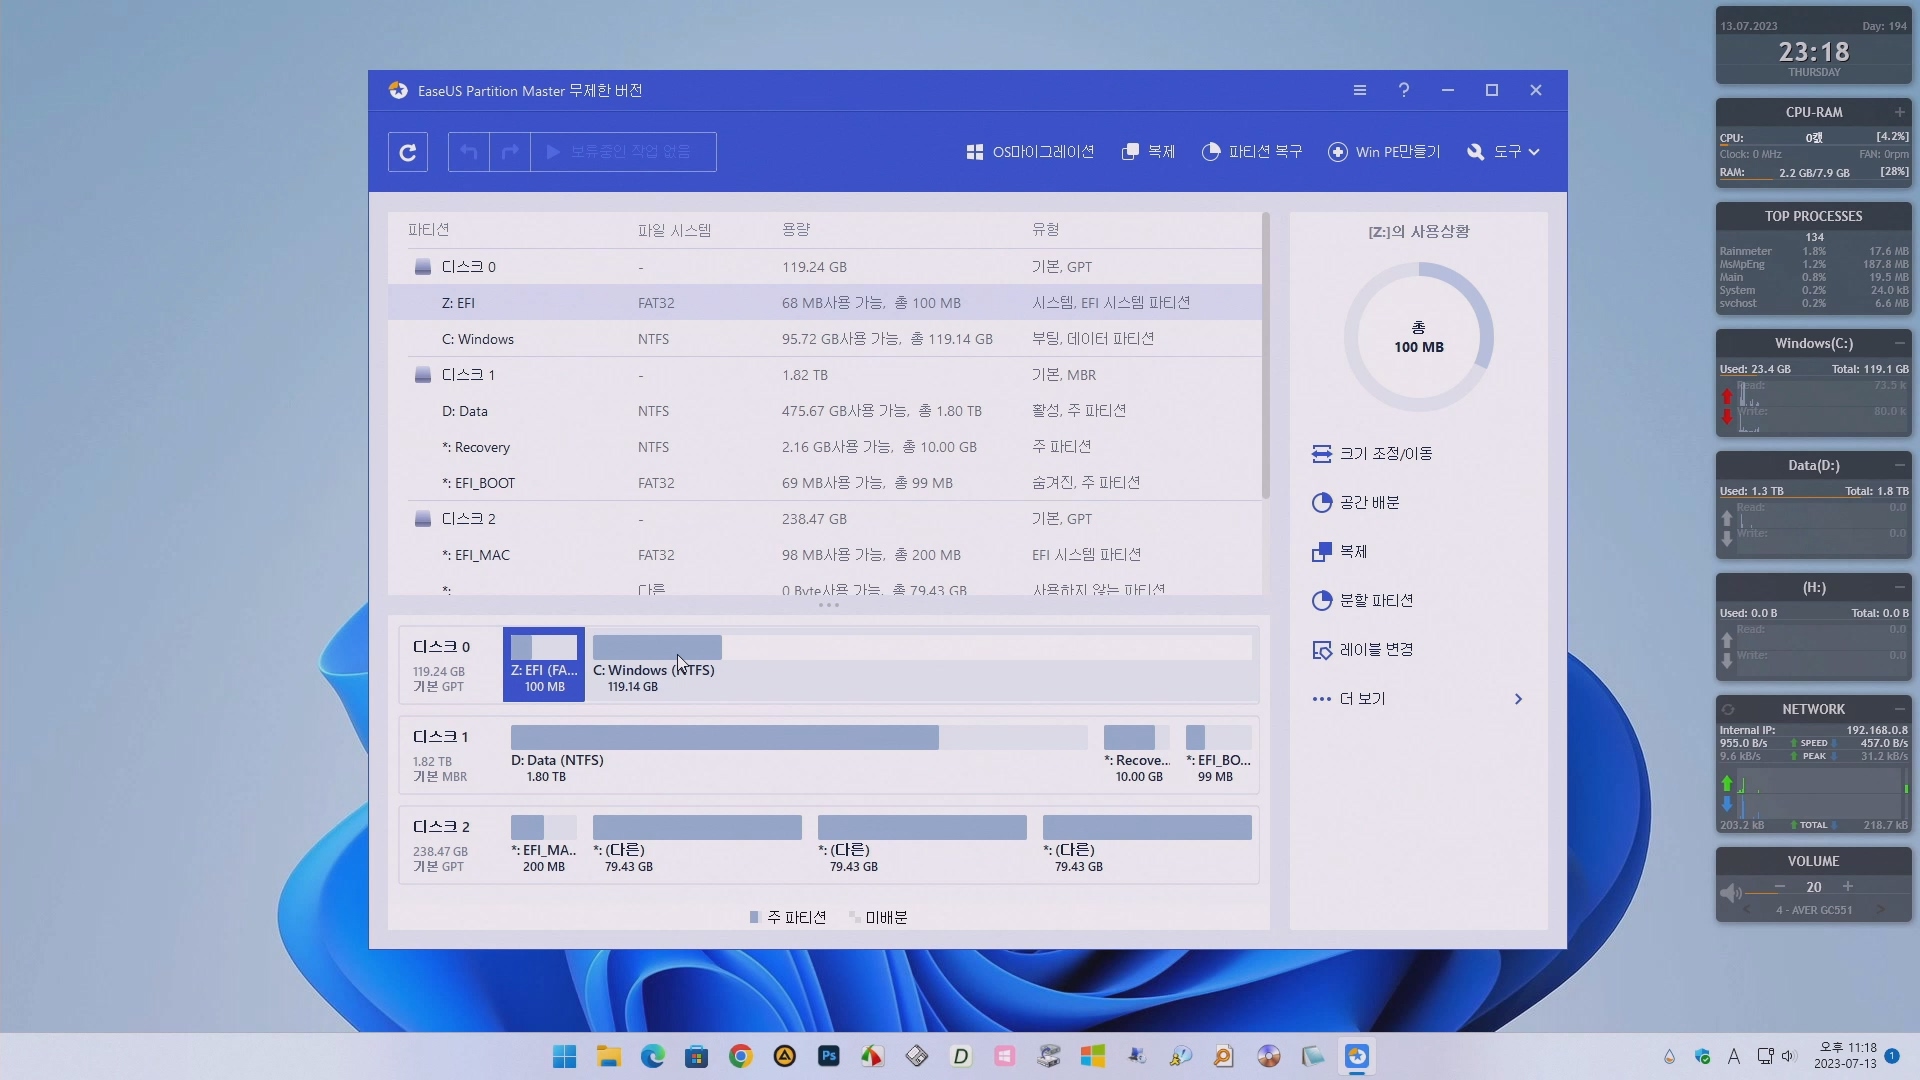This screenshot has width=1920, height=1080.
Task: Launch Microsoft Edge from taskbar
Action: click(652, 1057)
